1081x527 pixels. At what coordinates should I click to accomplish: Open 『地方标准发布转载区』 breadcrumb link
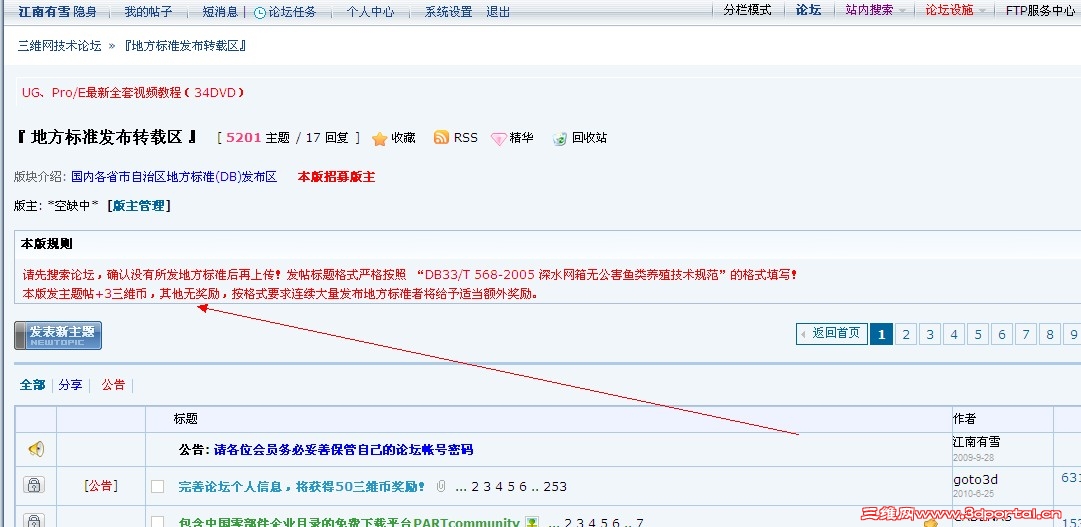185,46
